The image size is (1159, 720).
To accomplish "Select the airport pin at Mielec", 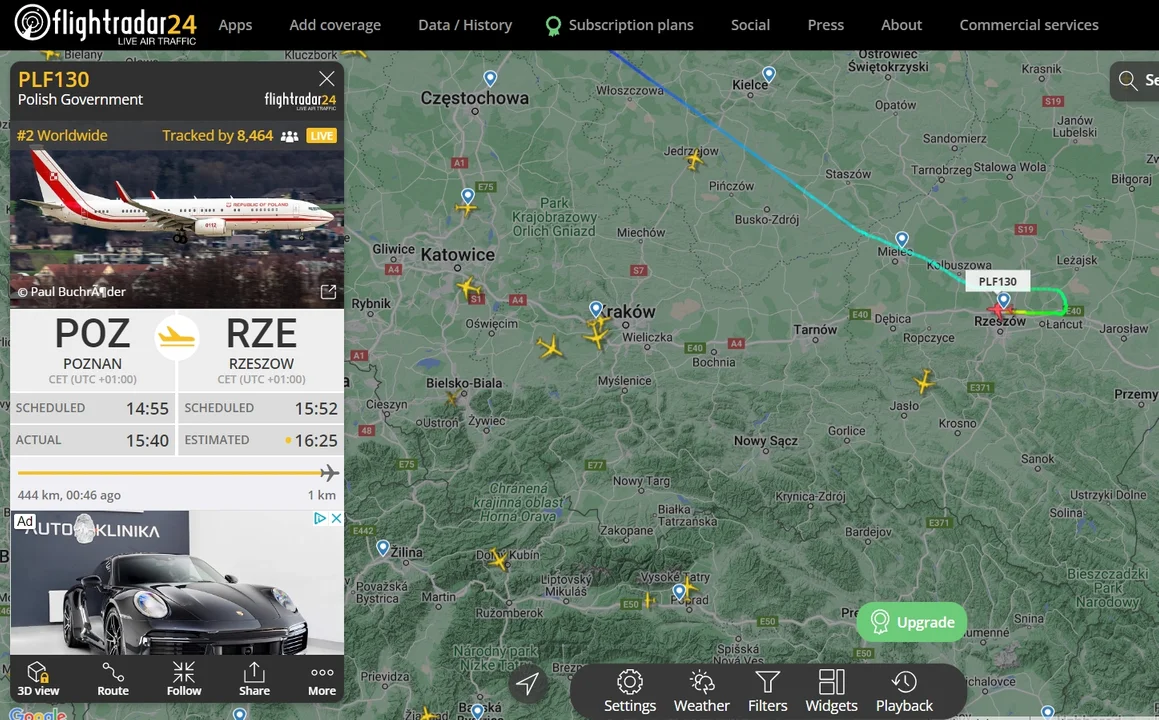I will pyautogui.click(x=902, y=240).
